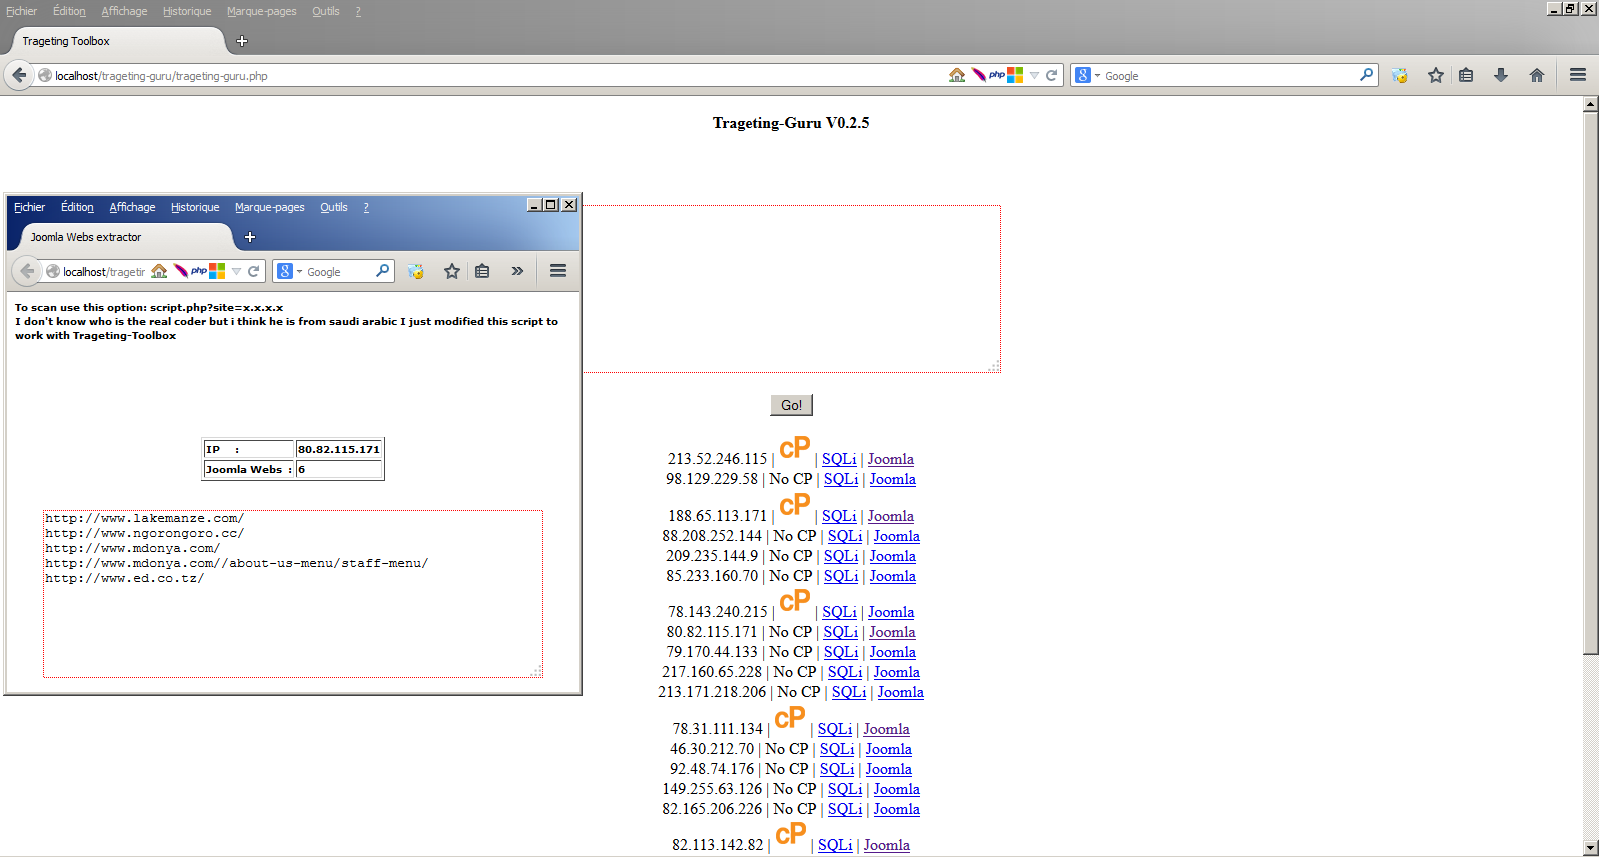
Task: Open SQLi link for 217.160.65.228
Action: pos(845,672)
